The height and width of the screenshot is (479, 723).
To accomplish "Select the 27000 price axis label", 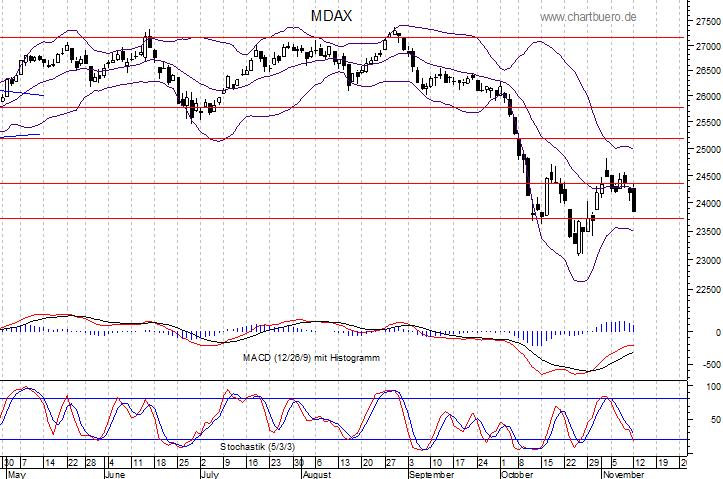I will pyautogui.click(x=703, y=46).
